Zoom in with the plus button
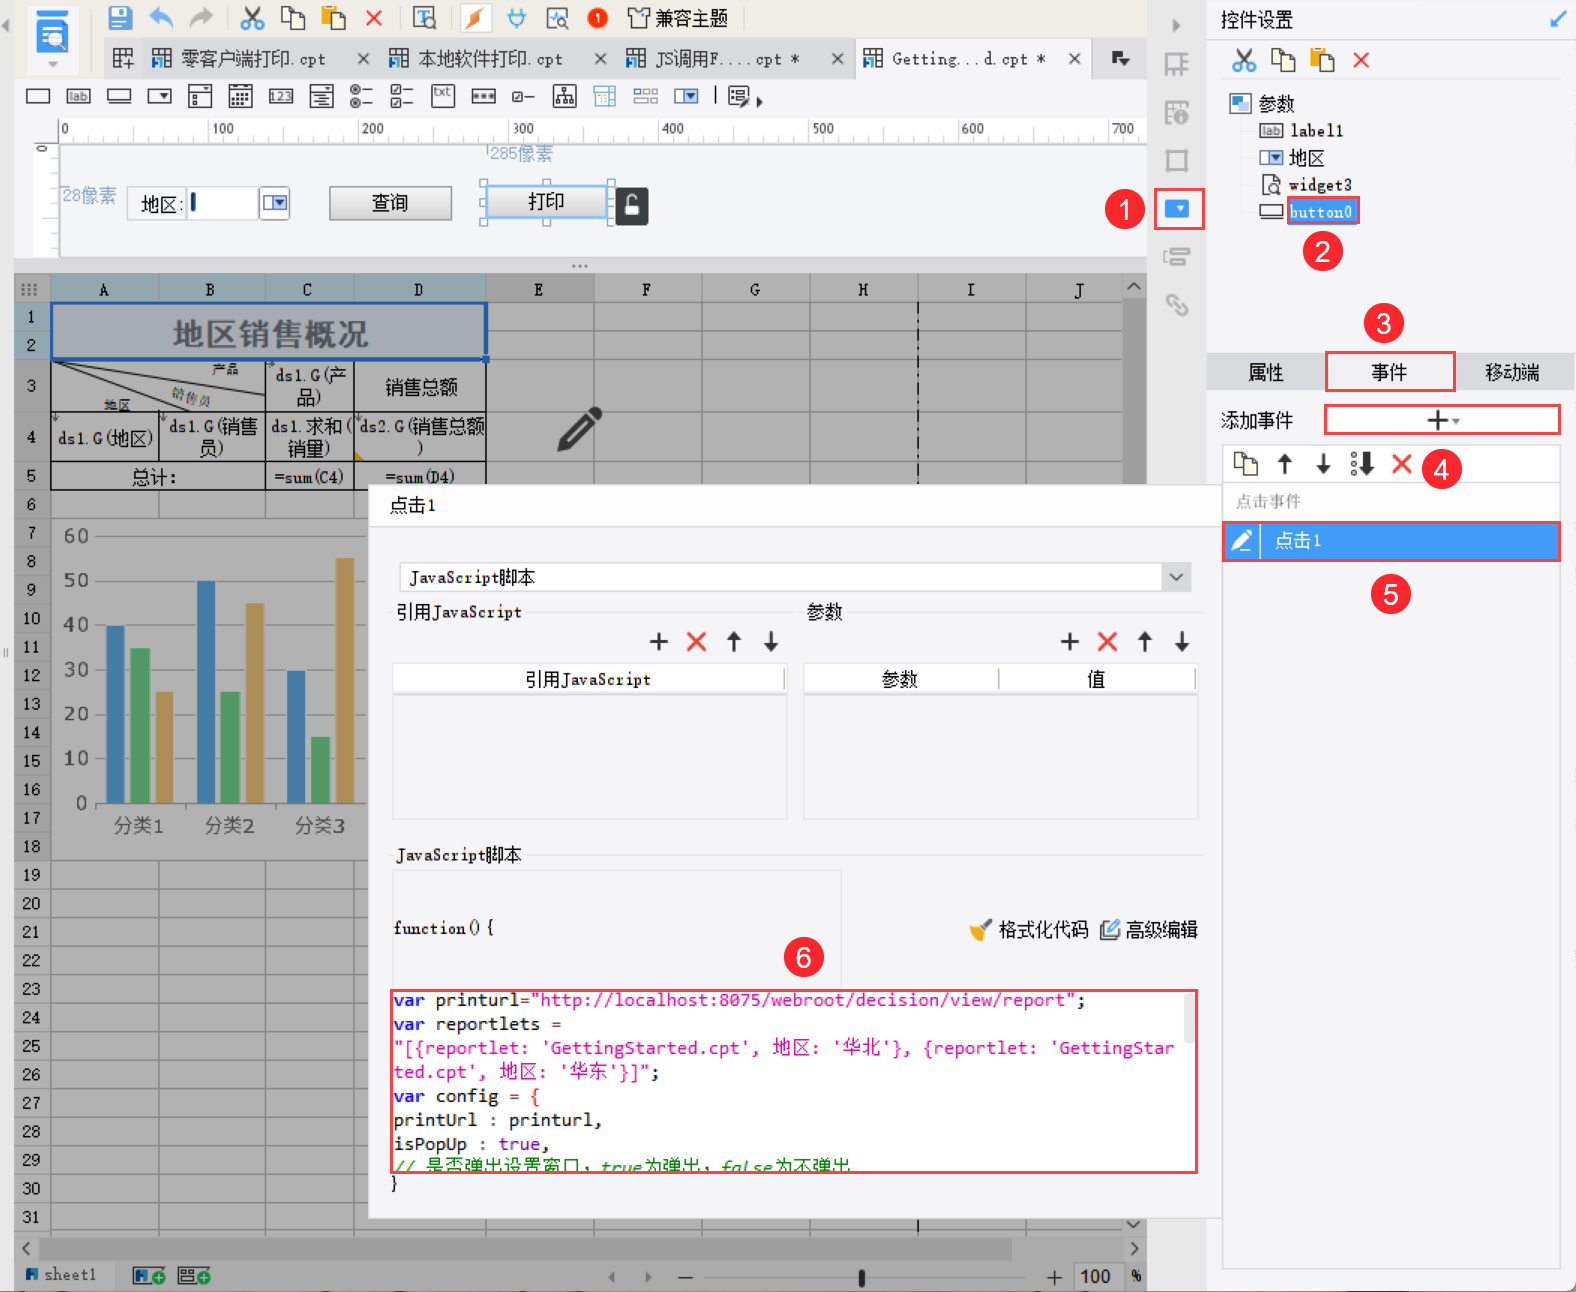The image size is (1576, 1292). click(x=1054, y=1277)
